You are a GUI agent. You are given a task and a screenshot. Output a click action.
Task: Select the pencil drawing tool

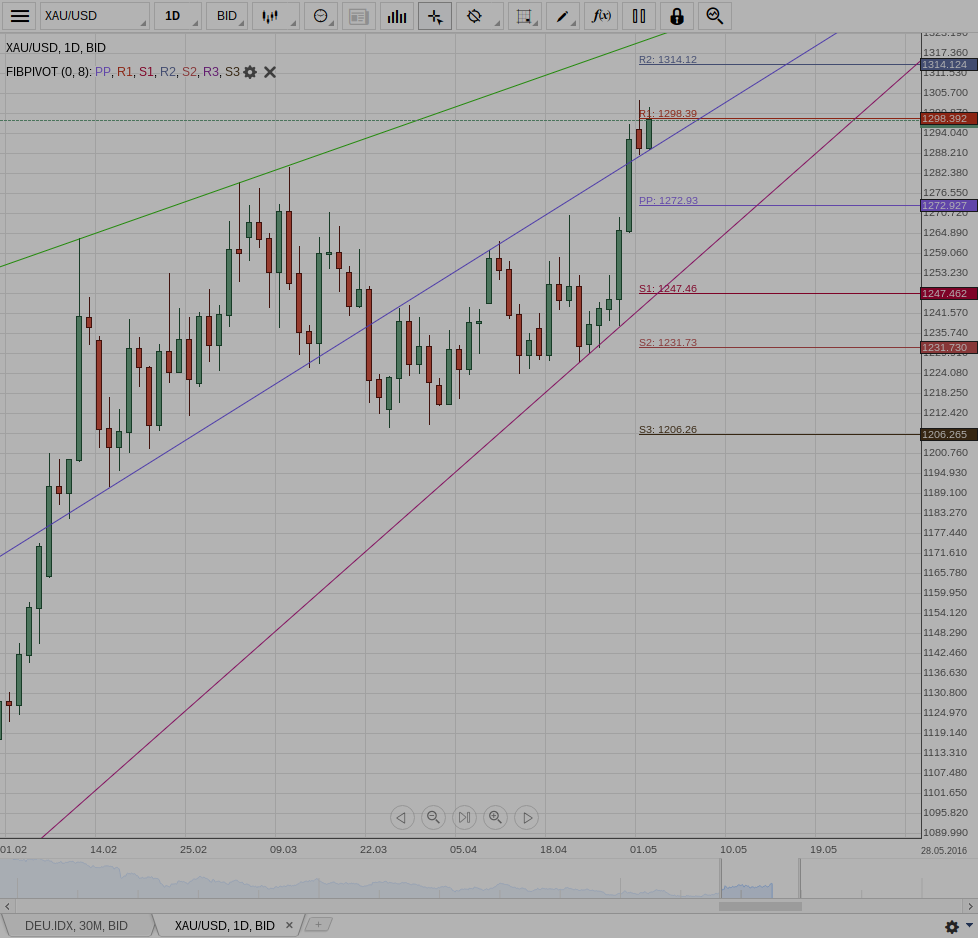pyautogui.click(x=563, y=16)
